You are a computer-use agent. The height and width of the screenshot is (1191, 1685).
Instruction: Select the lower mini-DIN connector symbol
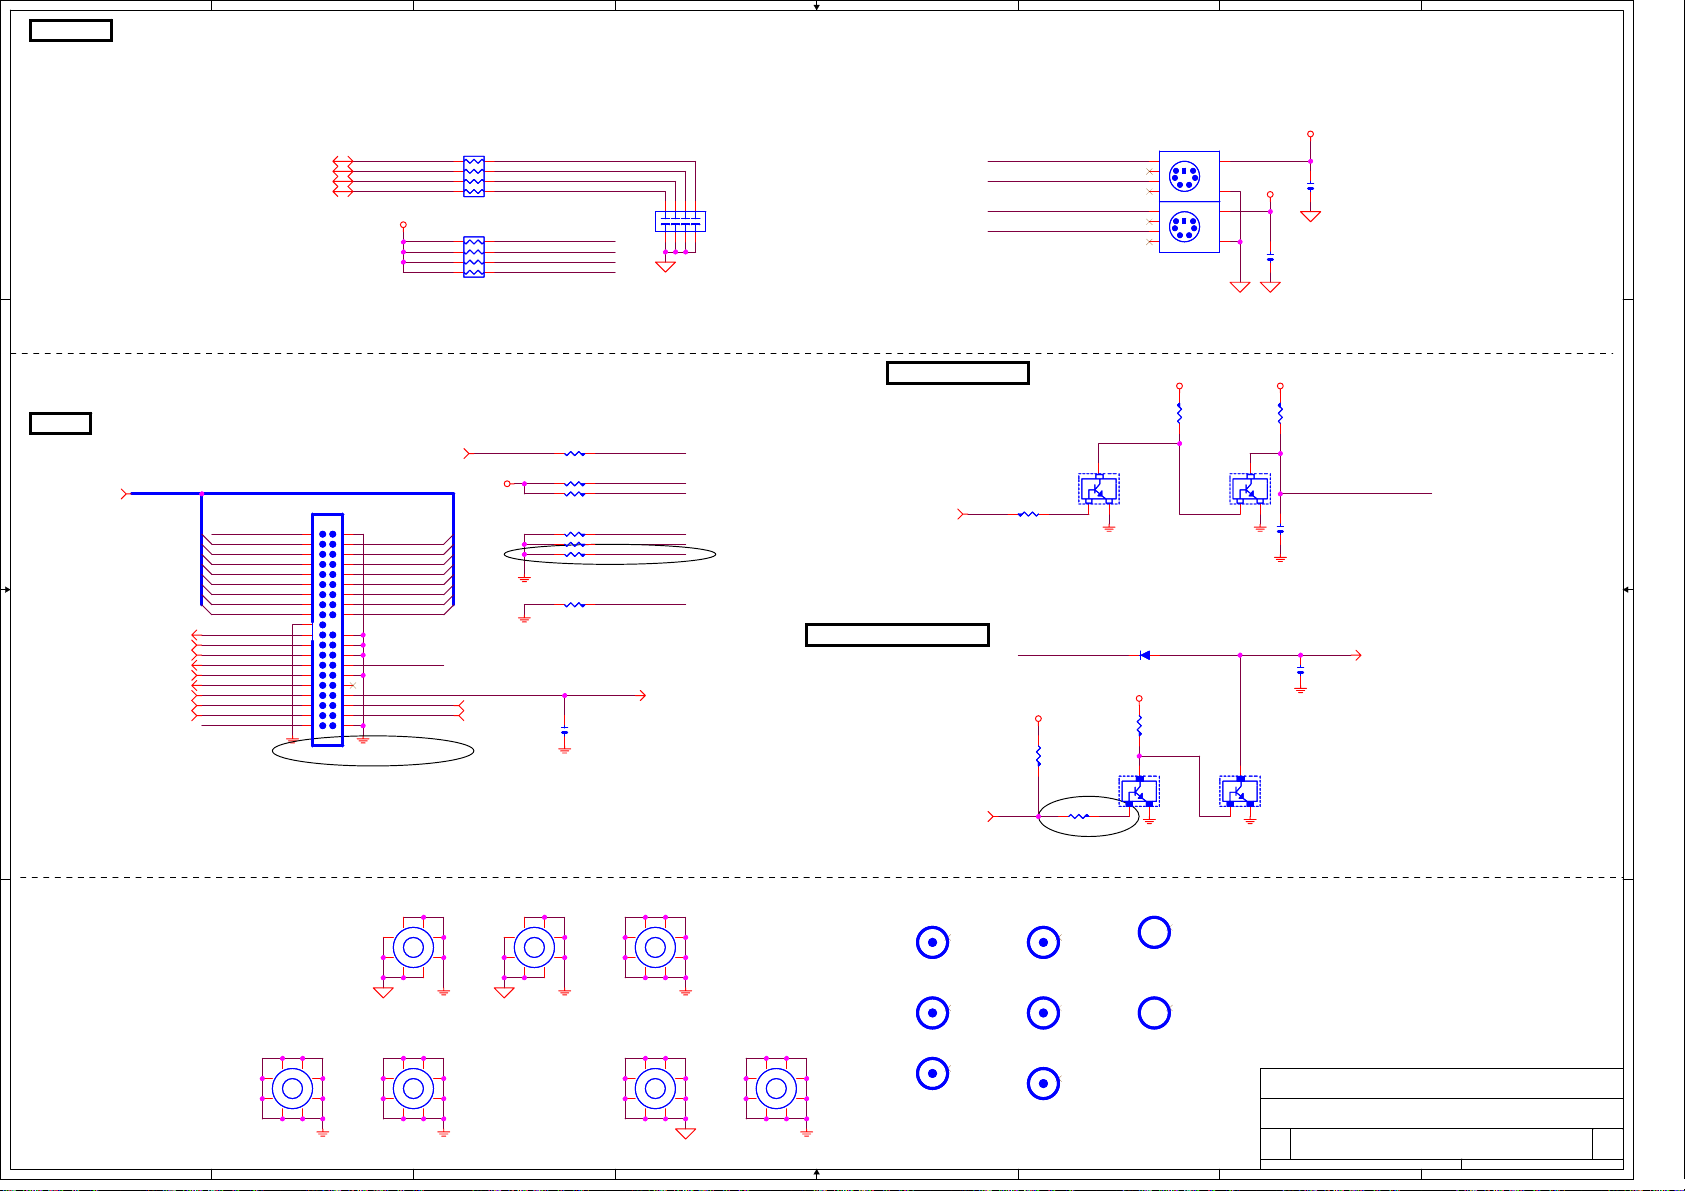1189,227
